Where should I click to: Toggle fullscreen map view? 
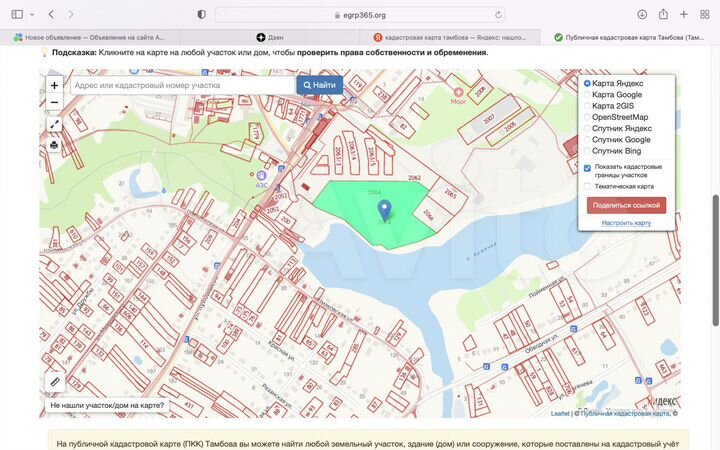point(54,125)
